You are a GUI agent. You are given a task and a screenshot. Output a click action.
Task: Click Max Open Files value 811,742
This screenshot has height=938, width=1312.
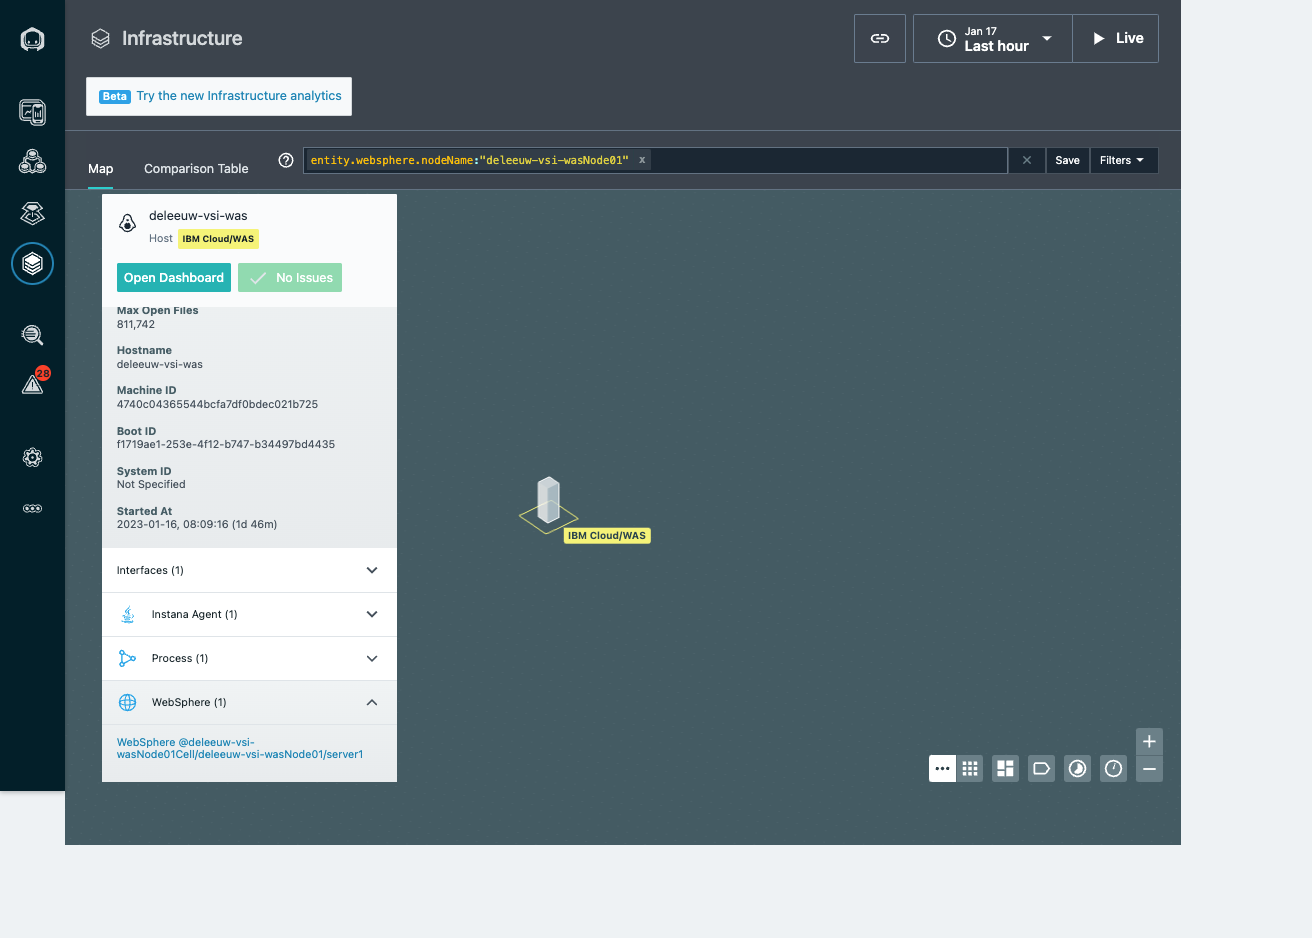pos(136,325)
